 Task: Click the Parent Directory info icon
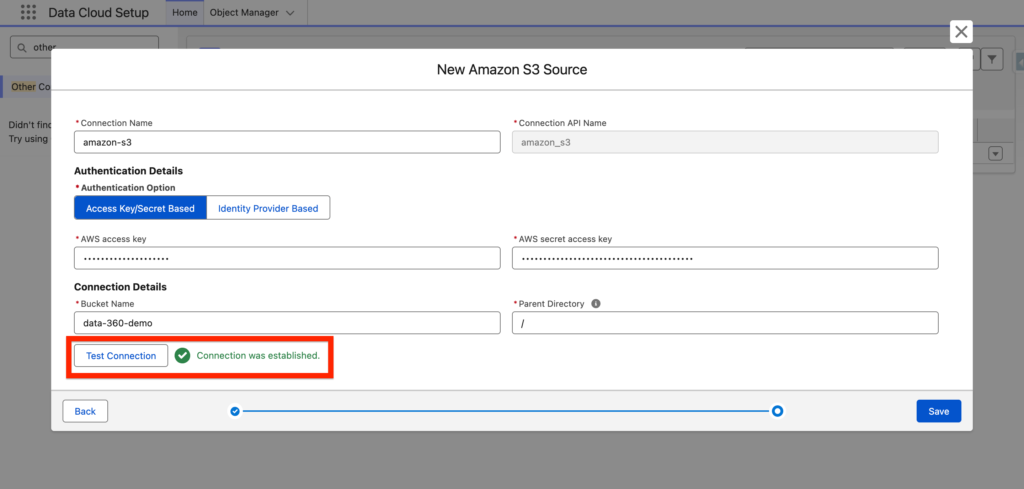595,304
